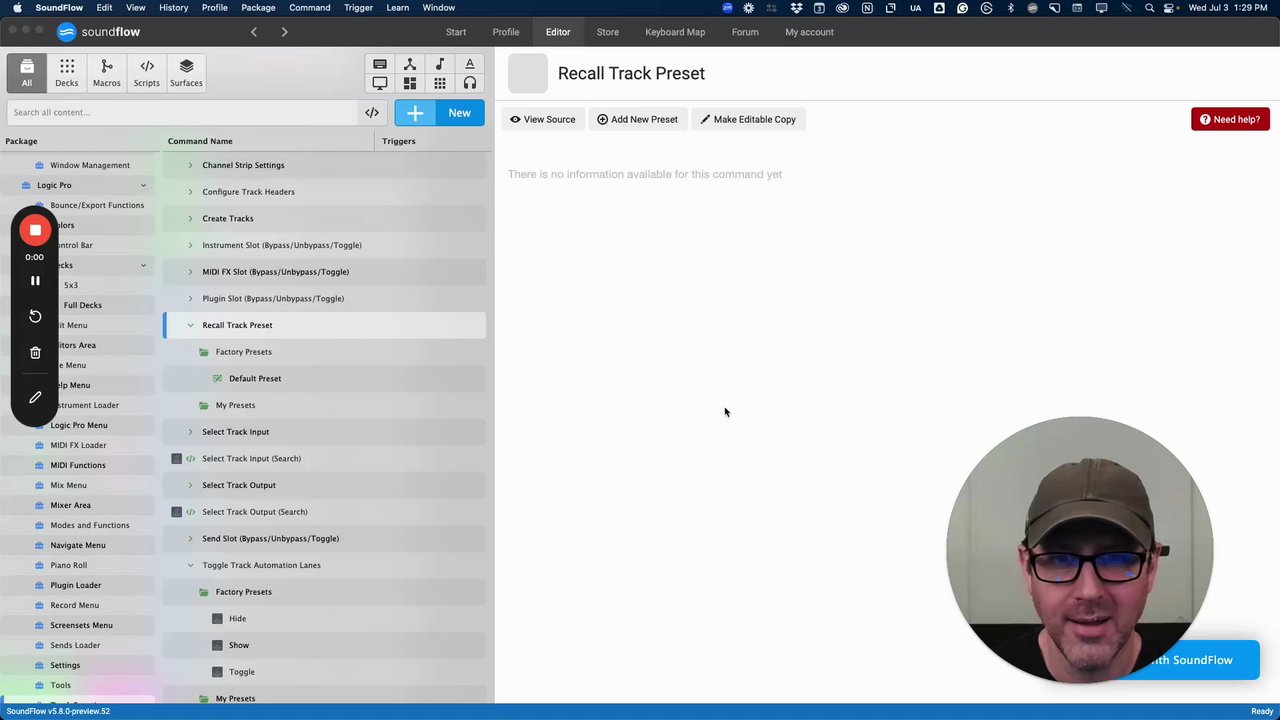Click Add New Preset button

coord(637,119)
